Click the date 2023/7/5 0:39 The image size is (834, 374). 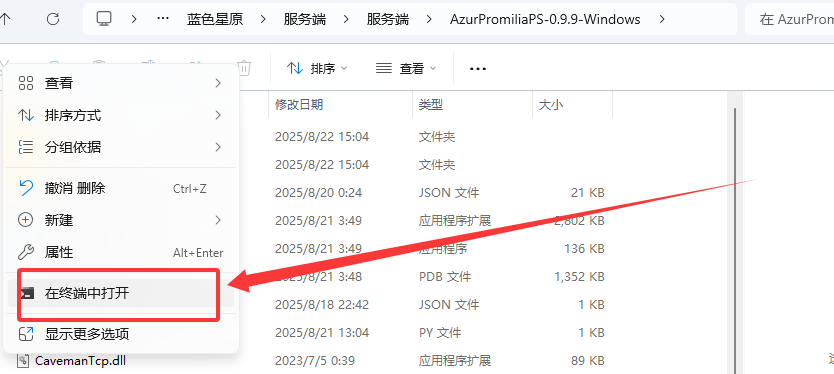pyautogui.click(x=315, y=361)
